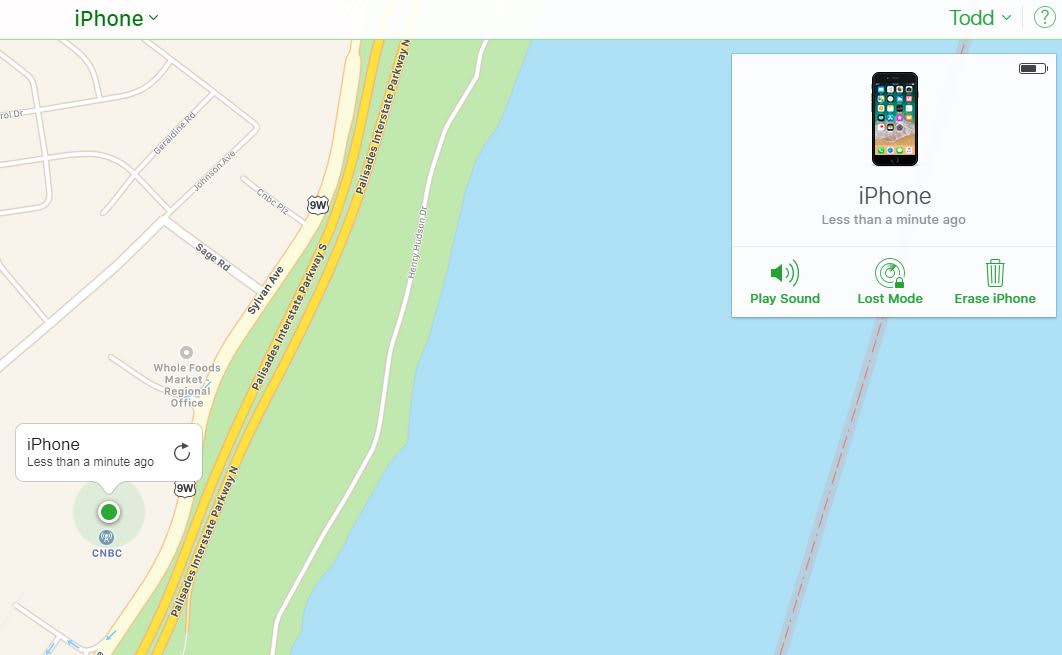
Task: Click the CNBC point of interest icon
Action: pos(106,538)
